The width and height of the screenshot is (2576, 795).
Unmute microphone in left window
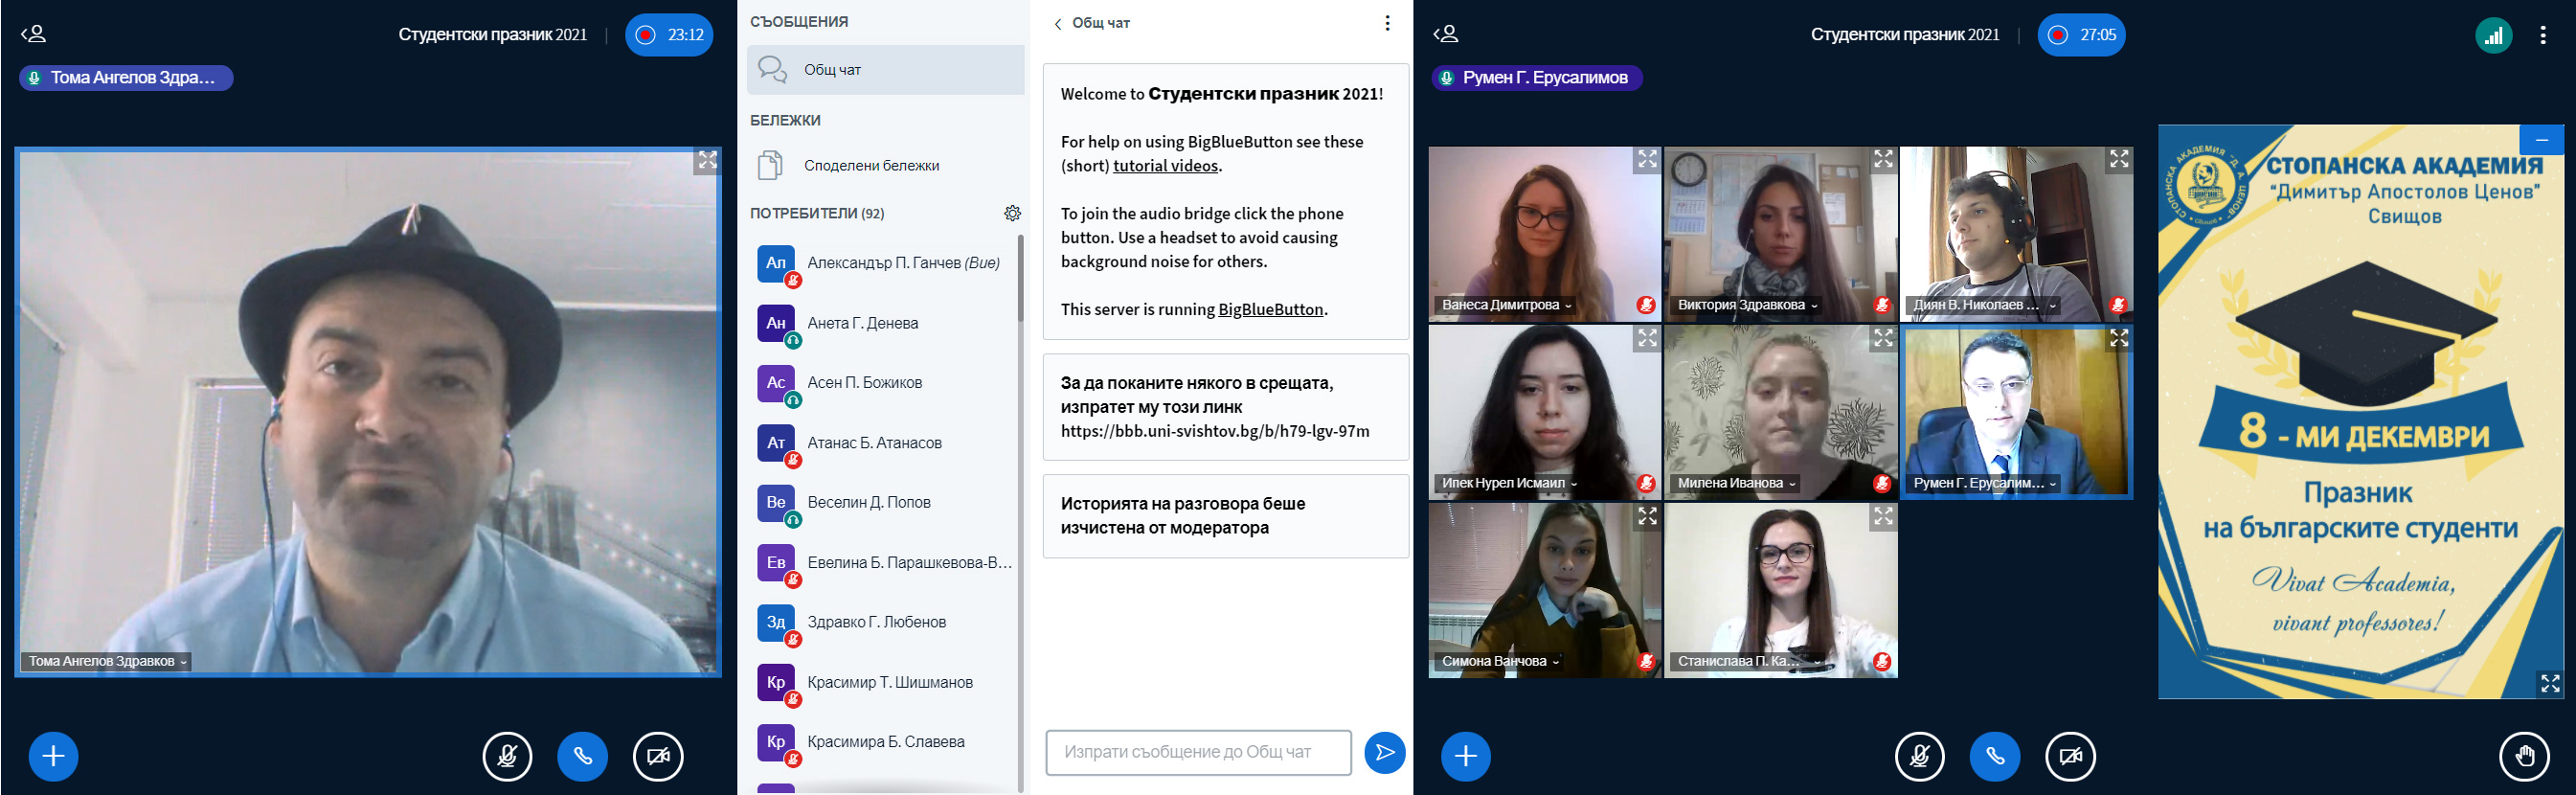pyautogui.click(x=507, y=756)
